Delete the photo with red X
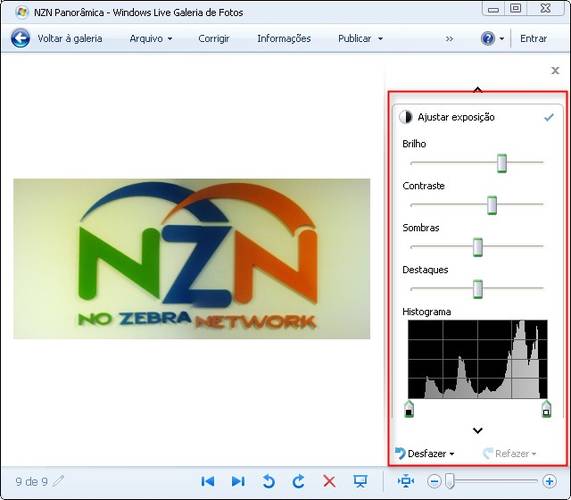The height and width of the screenshot is (500, 571). pyautogui.click(x=329, y=481)
